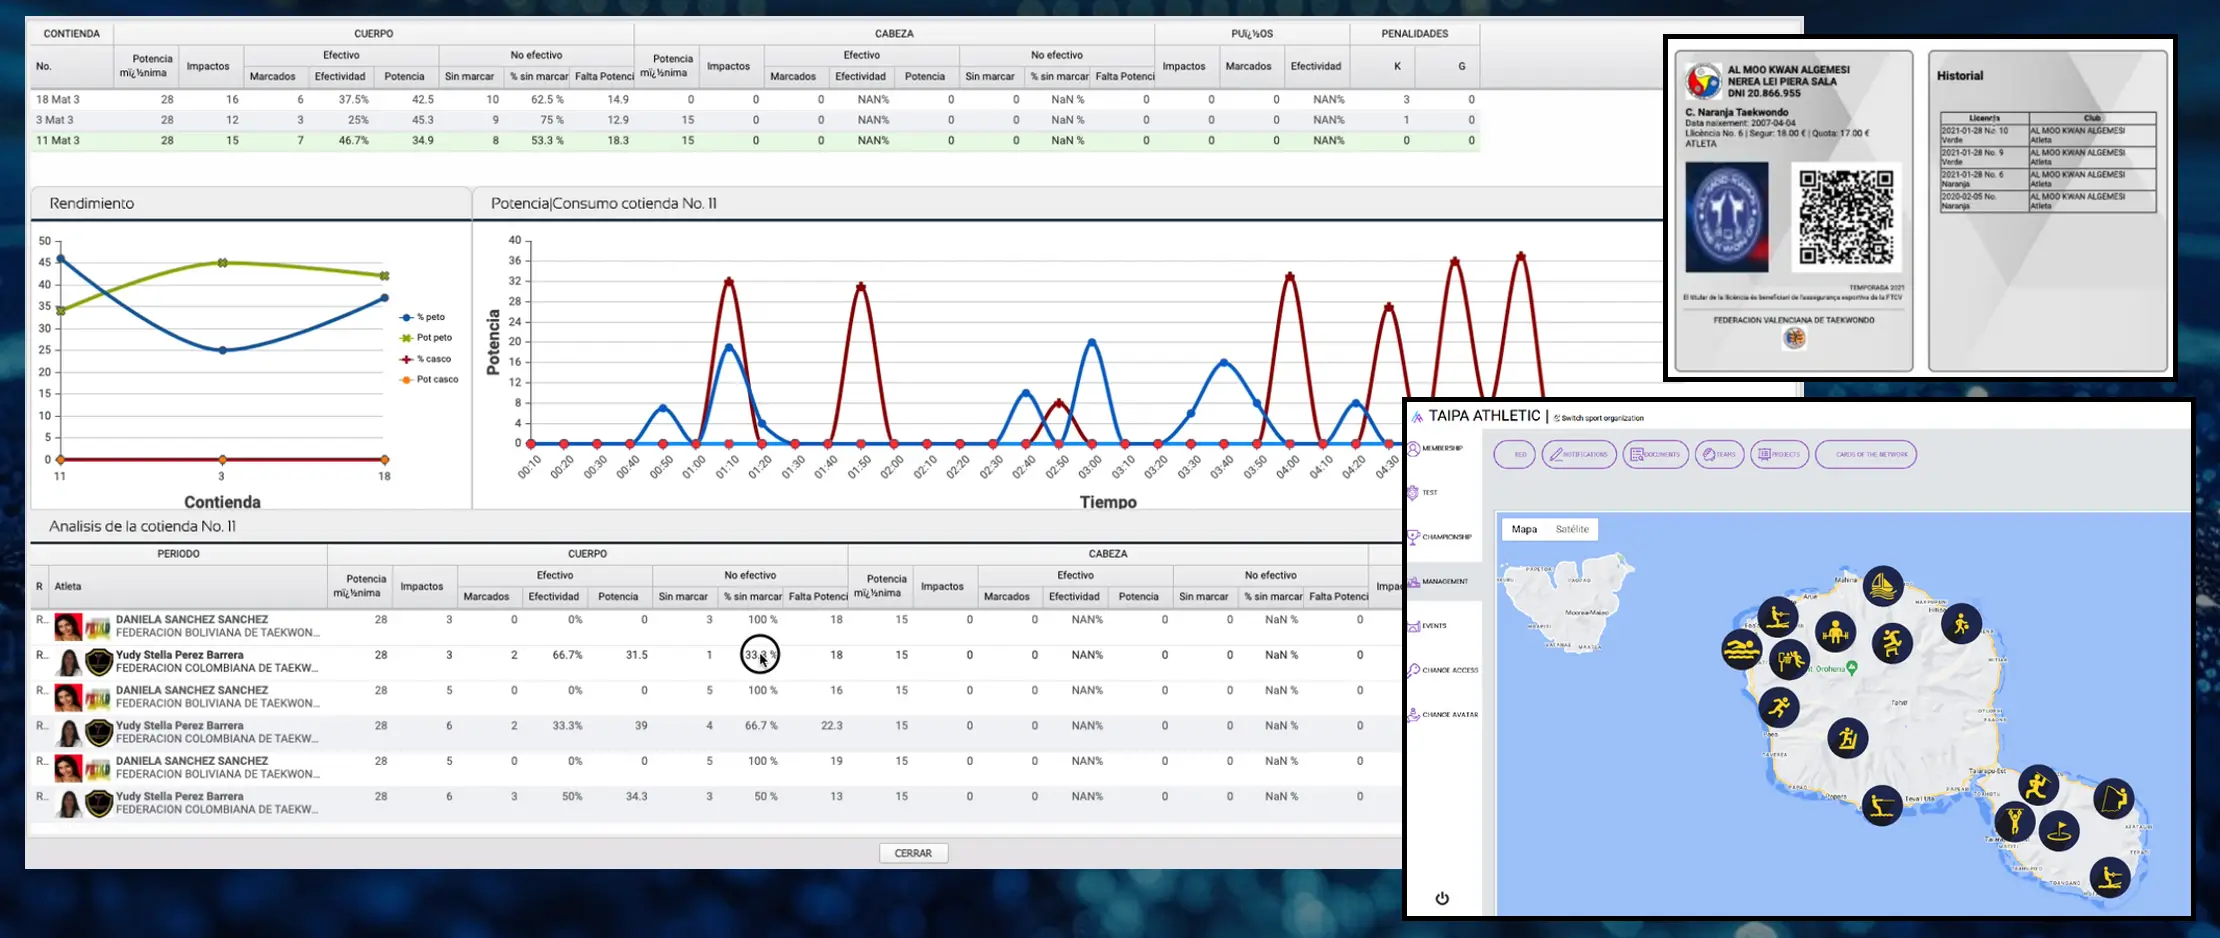The width and height of the screenshot is (2220, 938).
Task: Open Championship in the Taipa sidebar
Action: [1440, 537]
